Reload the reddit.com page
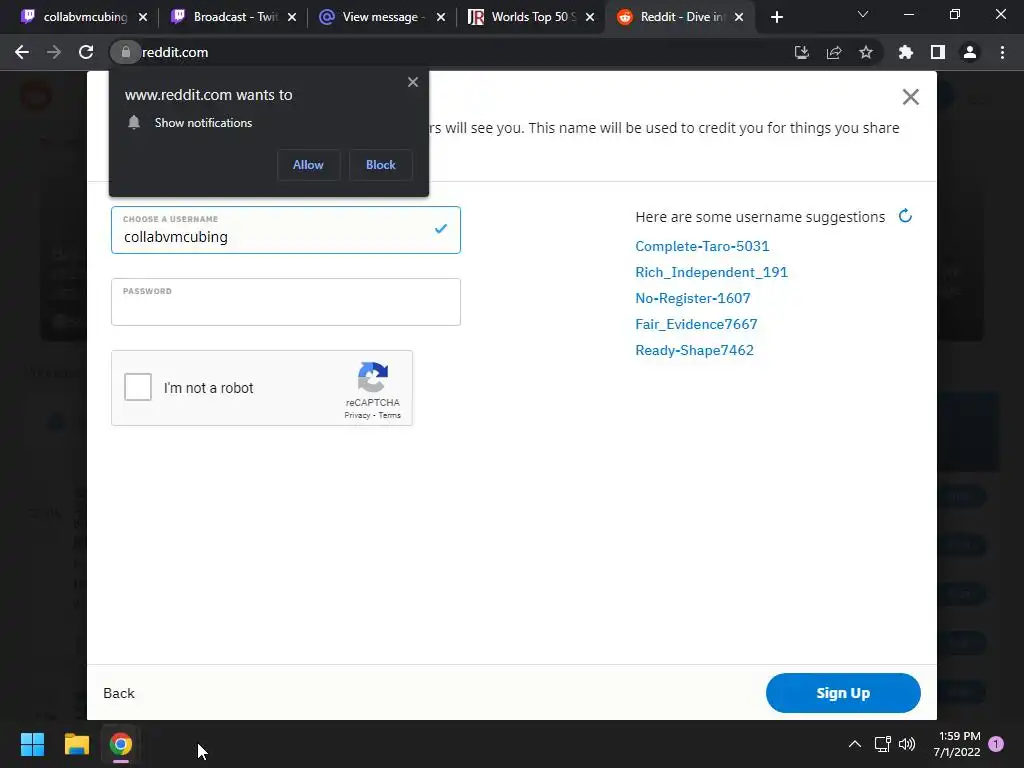The image size is (1024, 768). click(86, 52)
